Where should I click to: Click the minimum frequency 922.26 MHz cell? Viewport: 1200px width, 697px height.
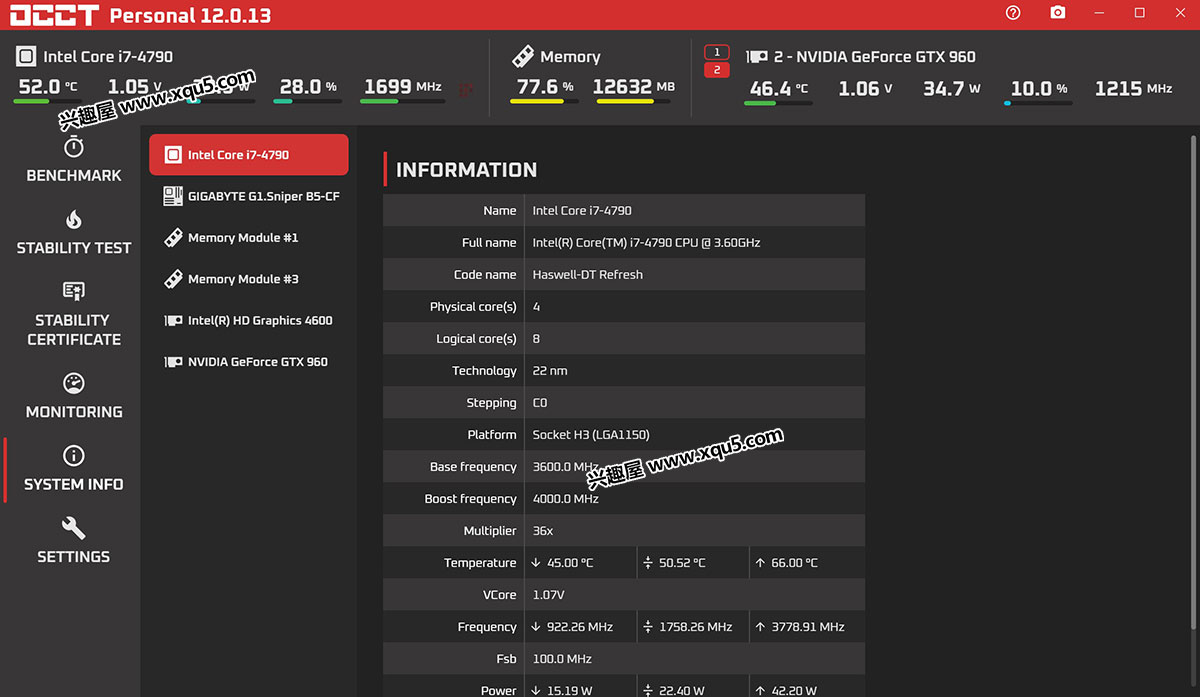pyautogui.click(x=580, y=626)
